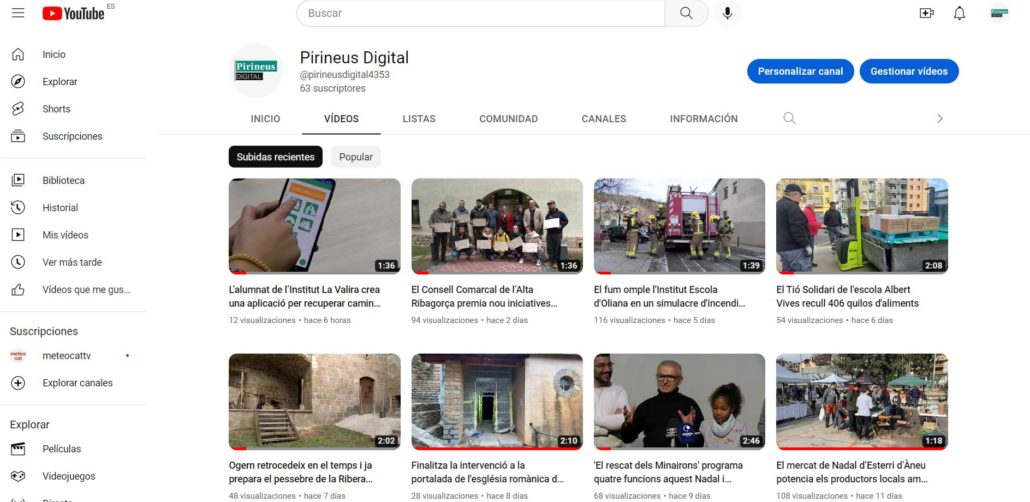Click the Buscar search field
Screen dimensions: 1030x502
click(x=480, y=13)
